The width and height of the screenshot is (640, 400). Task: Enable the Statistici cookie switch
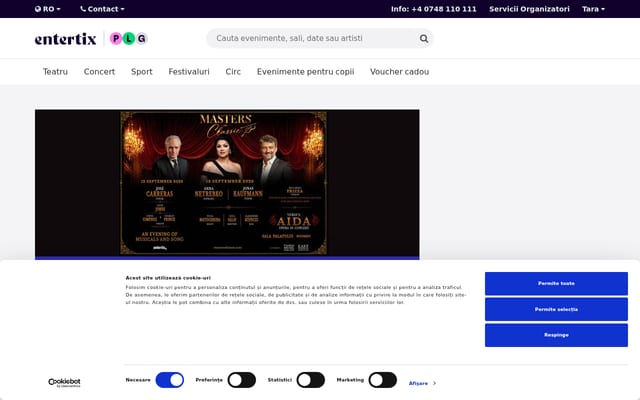[x=311, y=380]
